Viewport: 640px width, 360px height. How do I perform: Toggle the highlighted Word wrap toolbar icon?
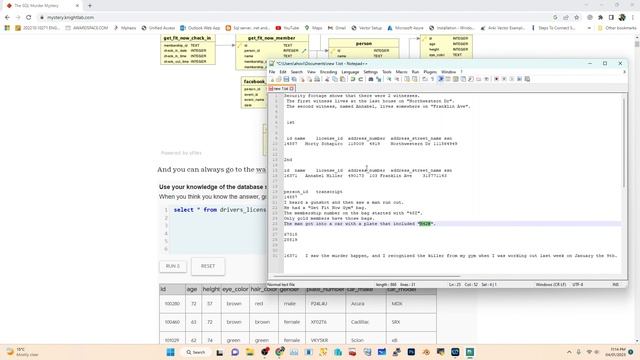pos(441,79)
